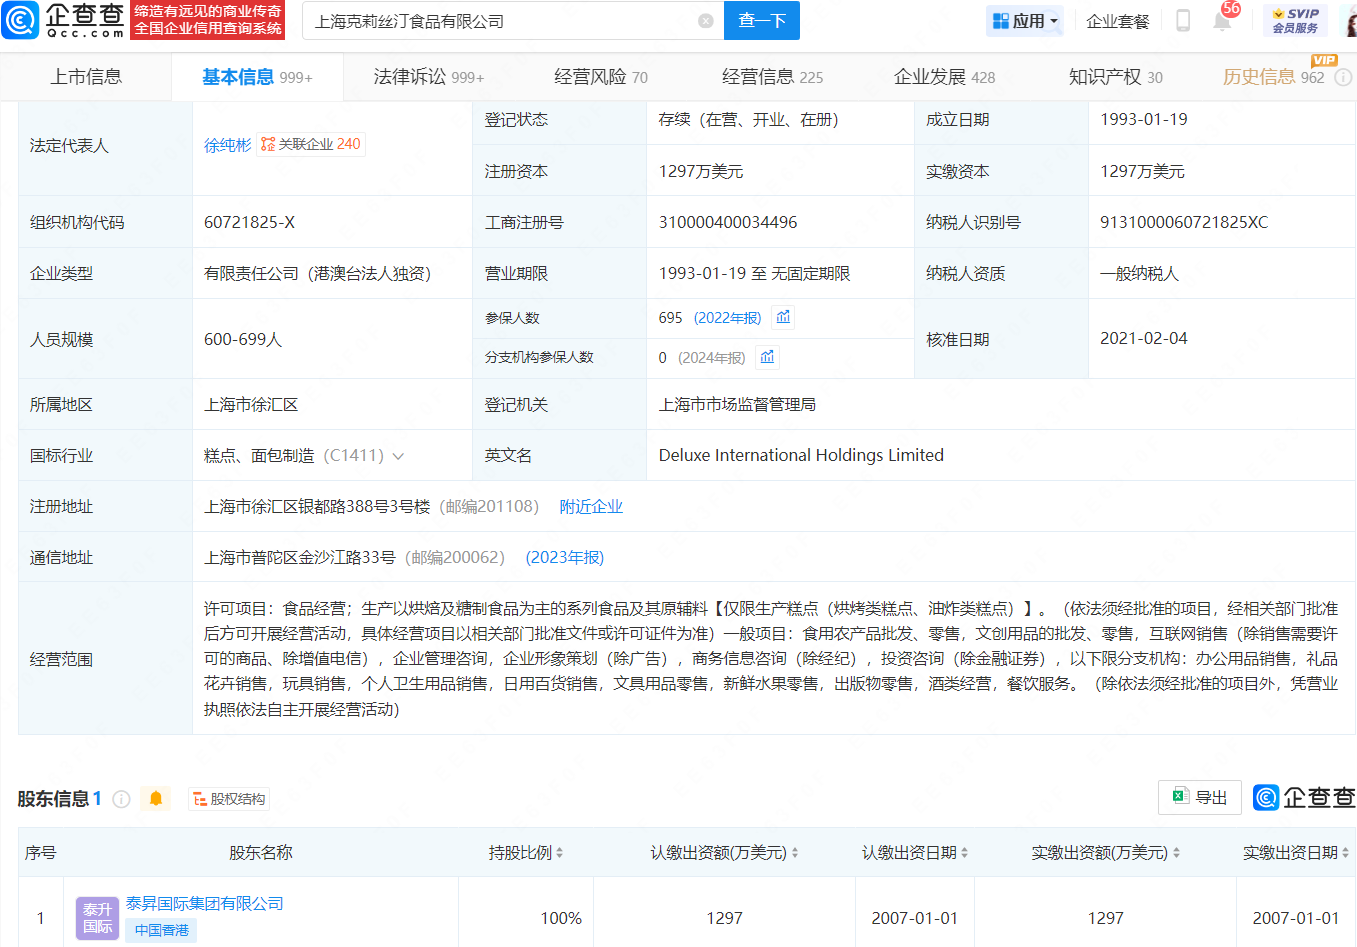This screenshot has width=1357, height=947.
Task: Click the 查一下 search button
Action: 762,21
